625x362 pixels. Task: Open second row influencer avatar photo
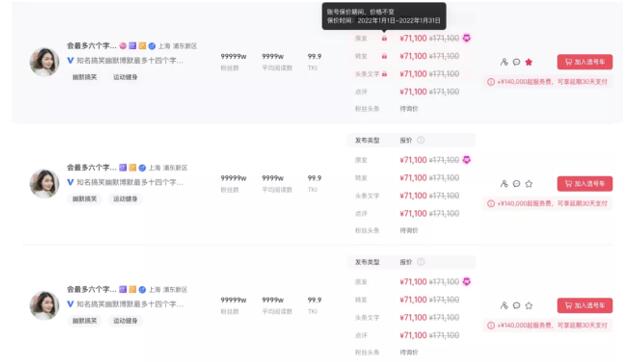(45, 184)
